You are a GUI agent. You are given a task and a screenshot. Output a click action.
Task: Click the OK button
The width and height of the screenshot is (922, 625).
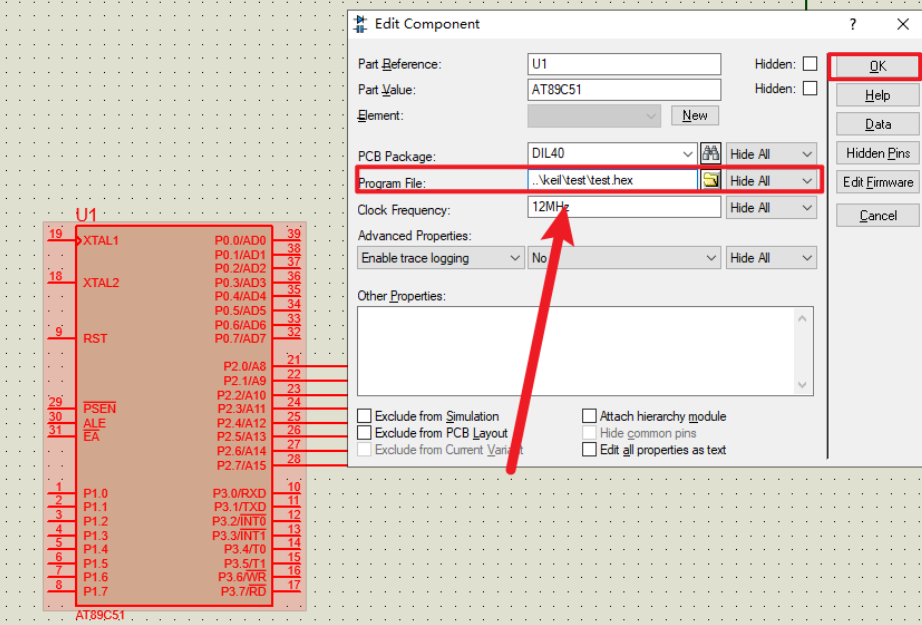[x=877, y=66]
